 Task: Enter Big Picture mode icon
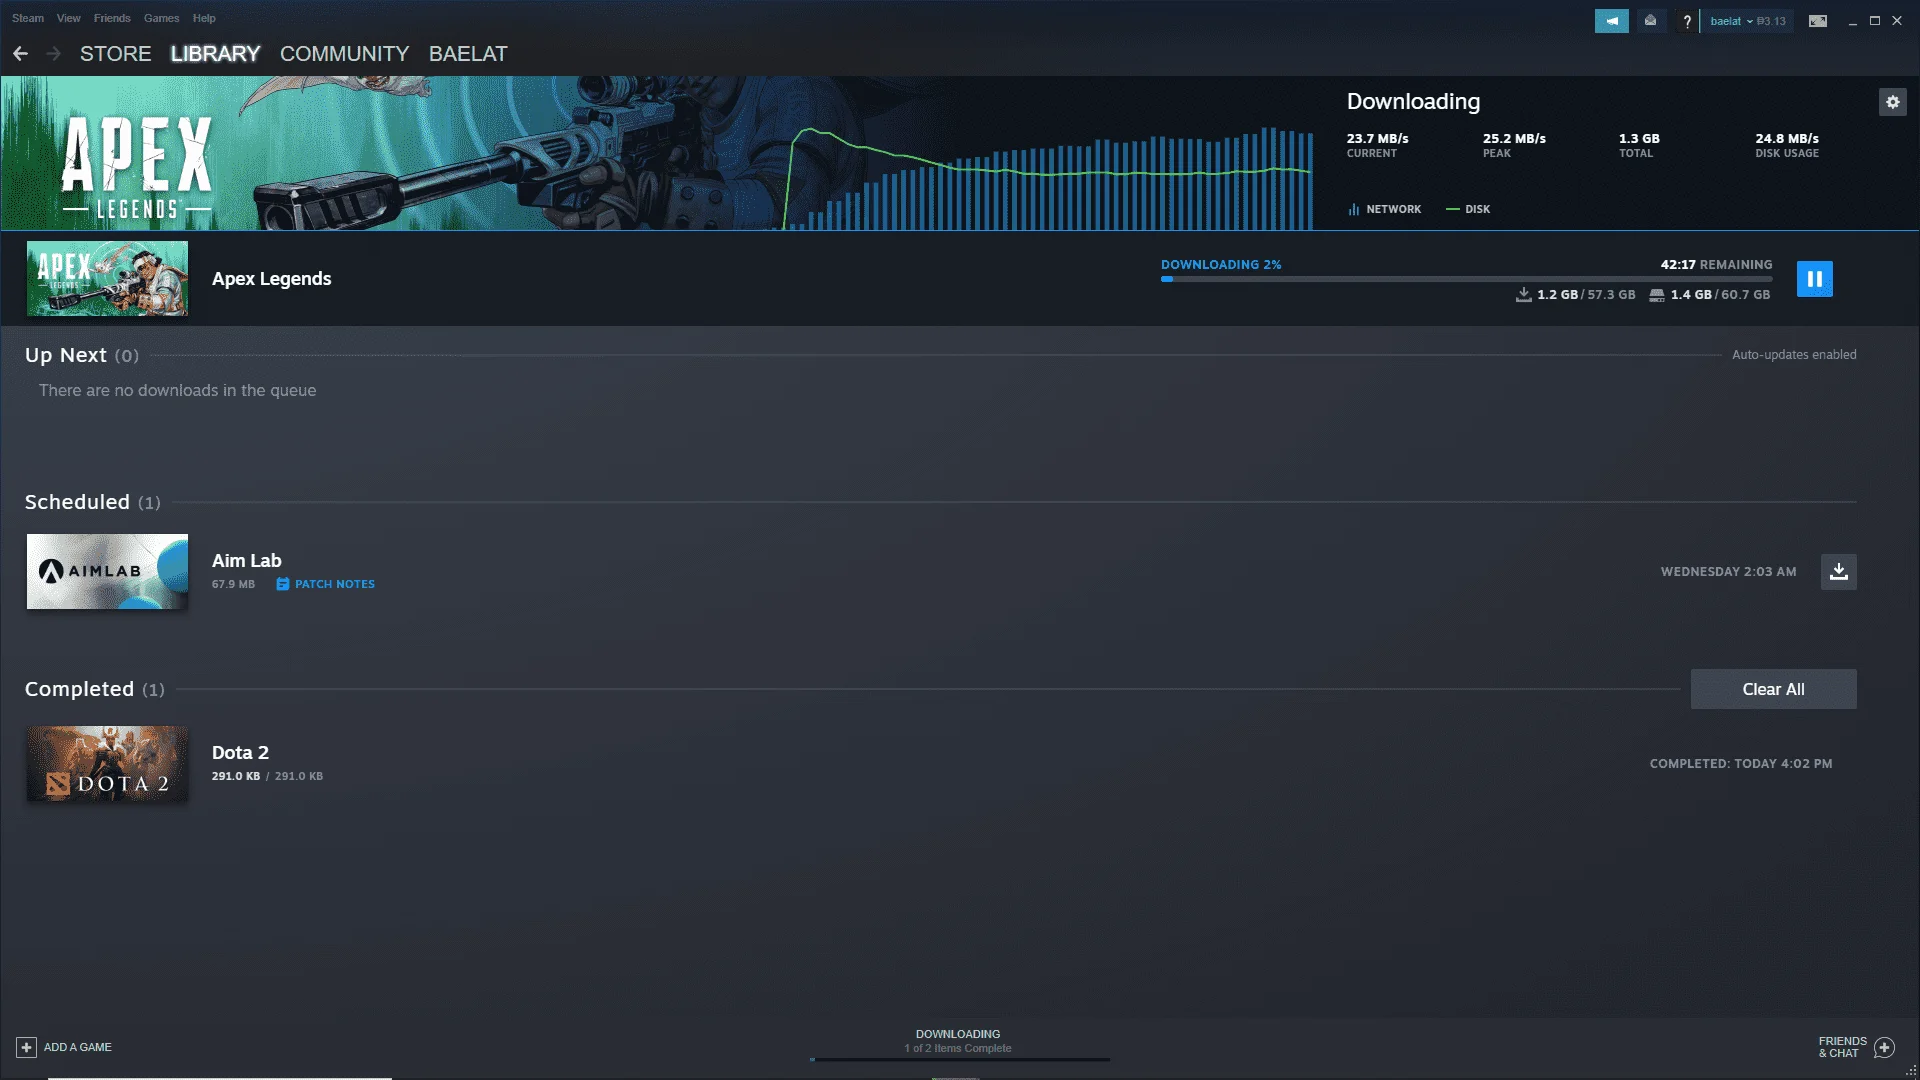pyautogui.click(x=1818, y=21)
